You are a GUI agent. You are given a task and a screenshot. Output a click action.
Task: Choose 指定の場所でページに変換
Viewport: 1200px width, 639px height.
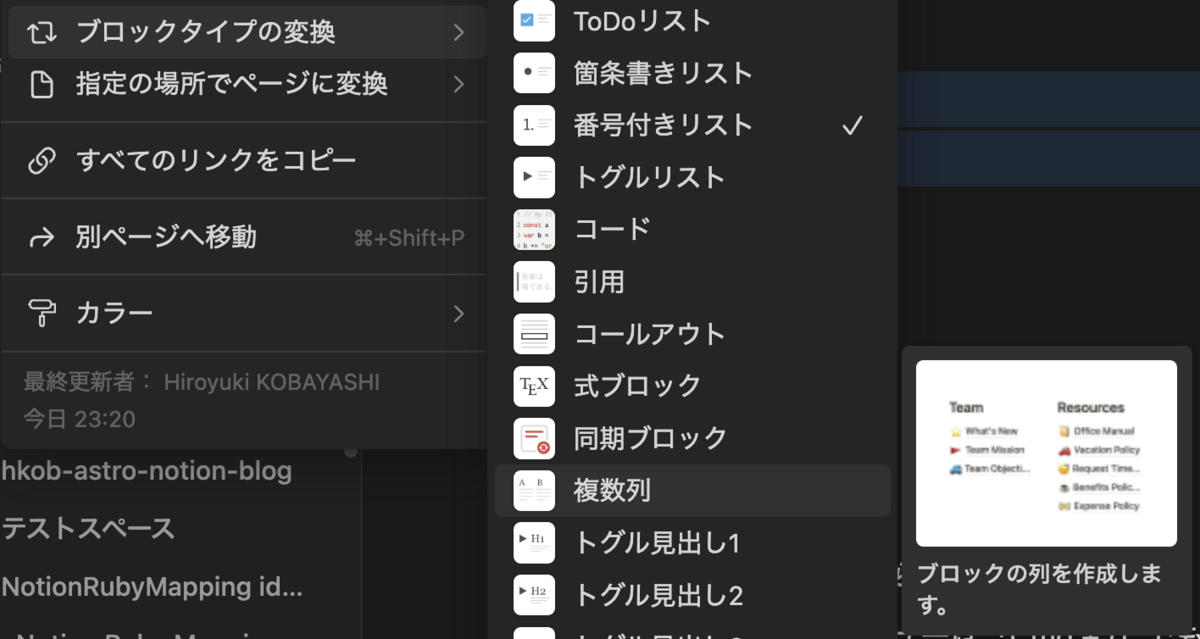247,84
